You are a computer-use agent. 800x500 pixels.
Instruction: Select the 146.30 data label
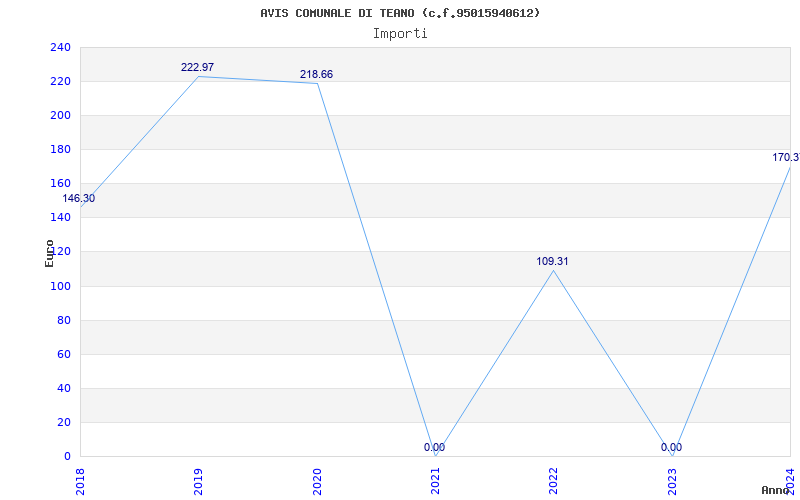point(79,198)
